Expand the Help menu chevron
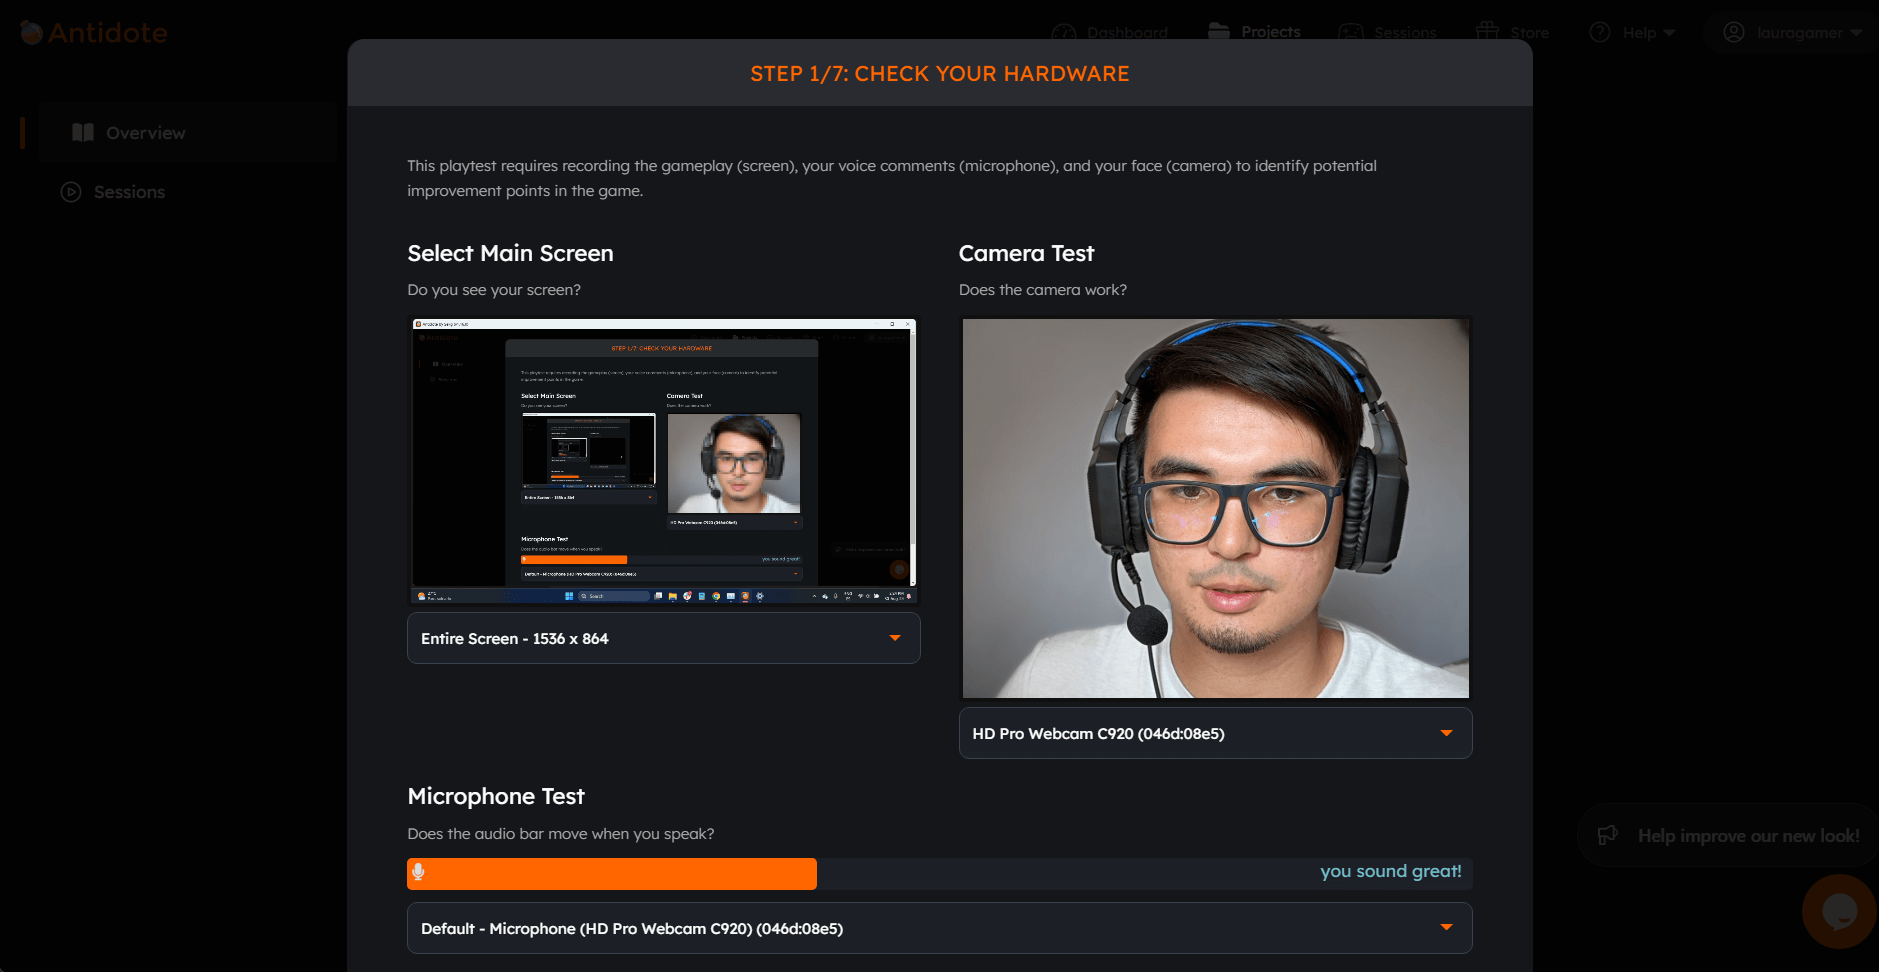The width and height of the screenshot is (1879, 972). 1670,31
